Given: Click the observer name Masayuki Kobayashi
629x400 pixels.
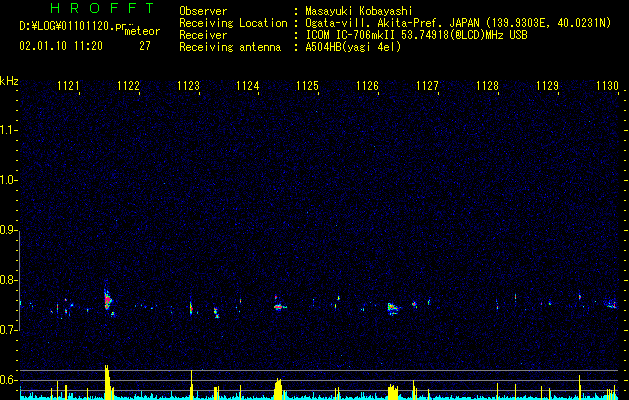Looking at the screenshot, I should pyautogui.click(x=359, y=11).
